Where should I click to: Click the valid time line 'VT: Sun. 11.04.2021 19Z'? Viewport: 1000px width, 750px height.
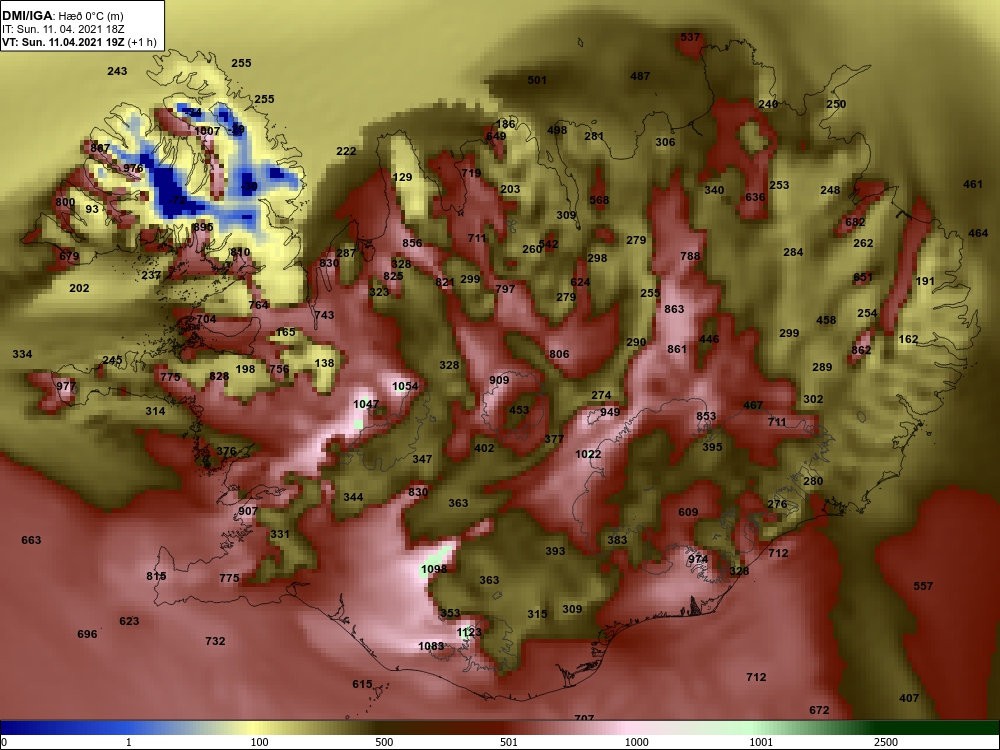point(64,43)
